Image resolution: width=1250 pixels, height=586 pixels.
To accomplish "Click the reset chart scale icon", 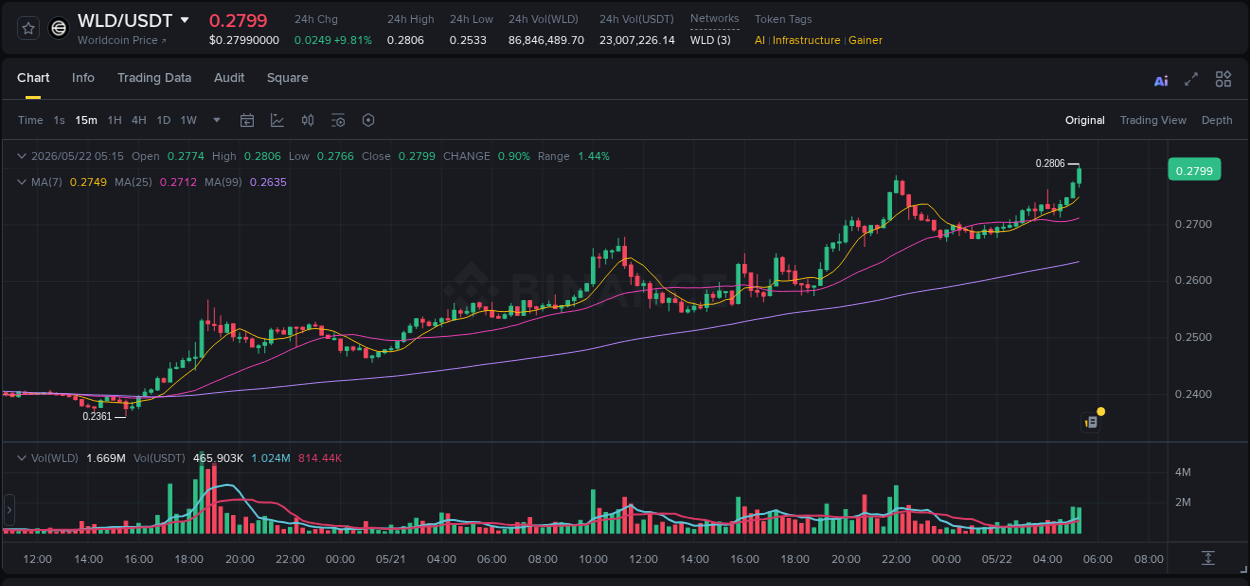I will 1208,557.
